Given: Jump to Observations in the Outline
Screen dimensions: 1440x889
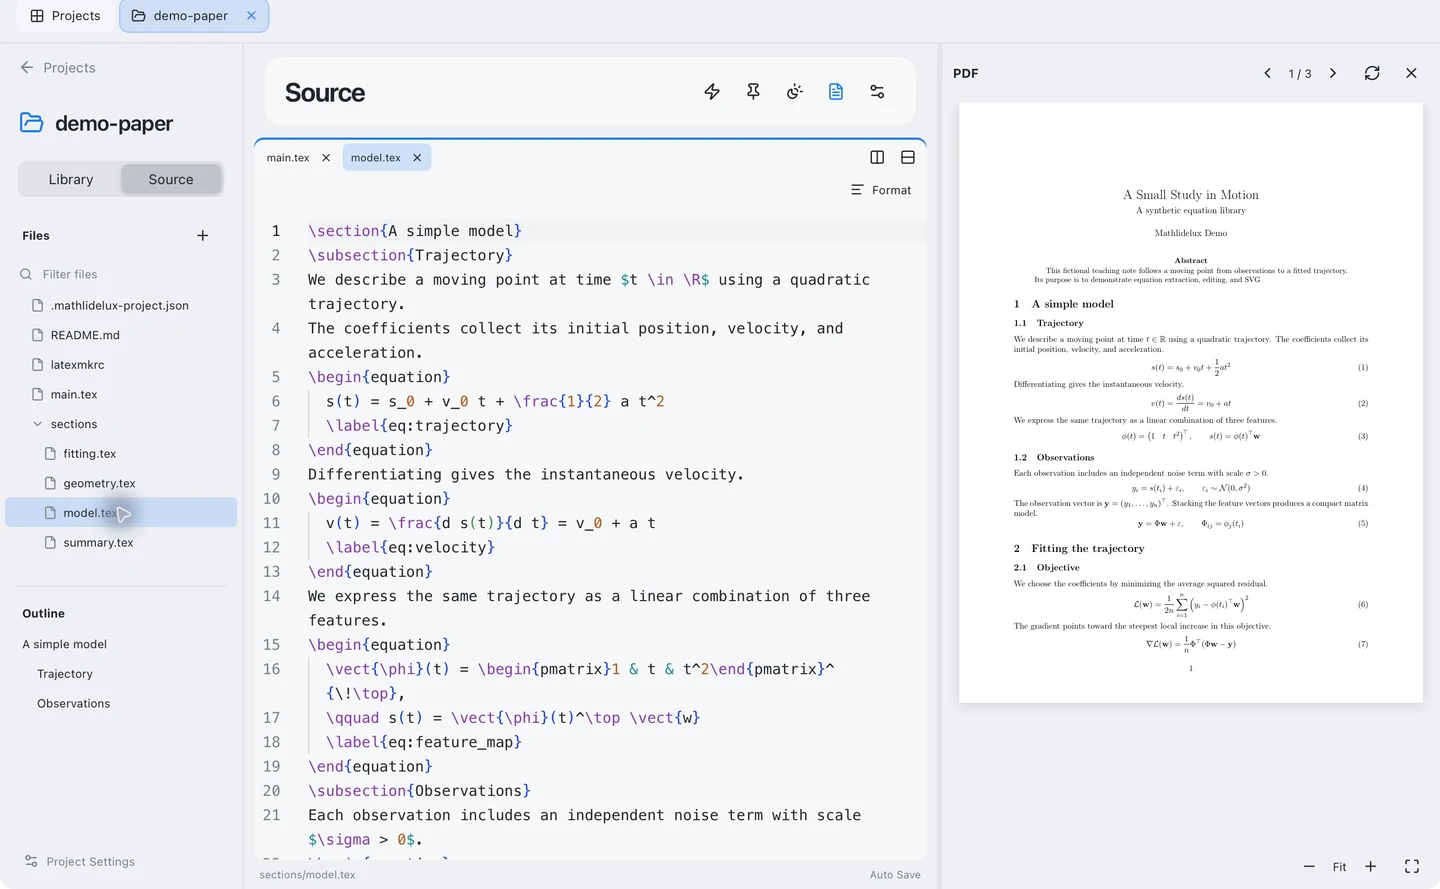Looking at the screenshot, I should tap(74, 704).
